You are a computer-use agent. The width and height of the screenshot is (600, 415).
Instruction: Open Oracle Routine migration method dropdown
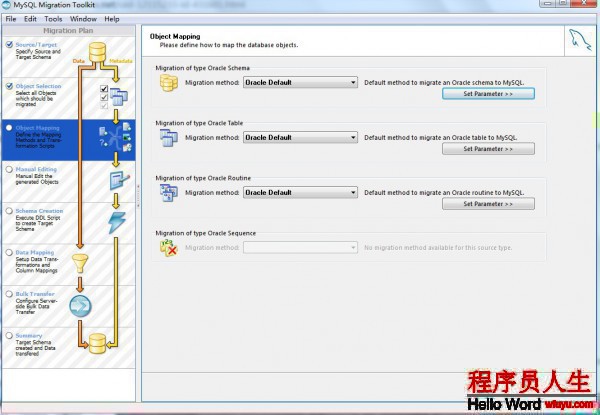pyautogui.click(x=300, y=193)
